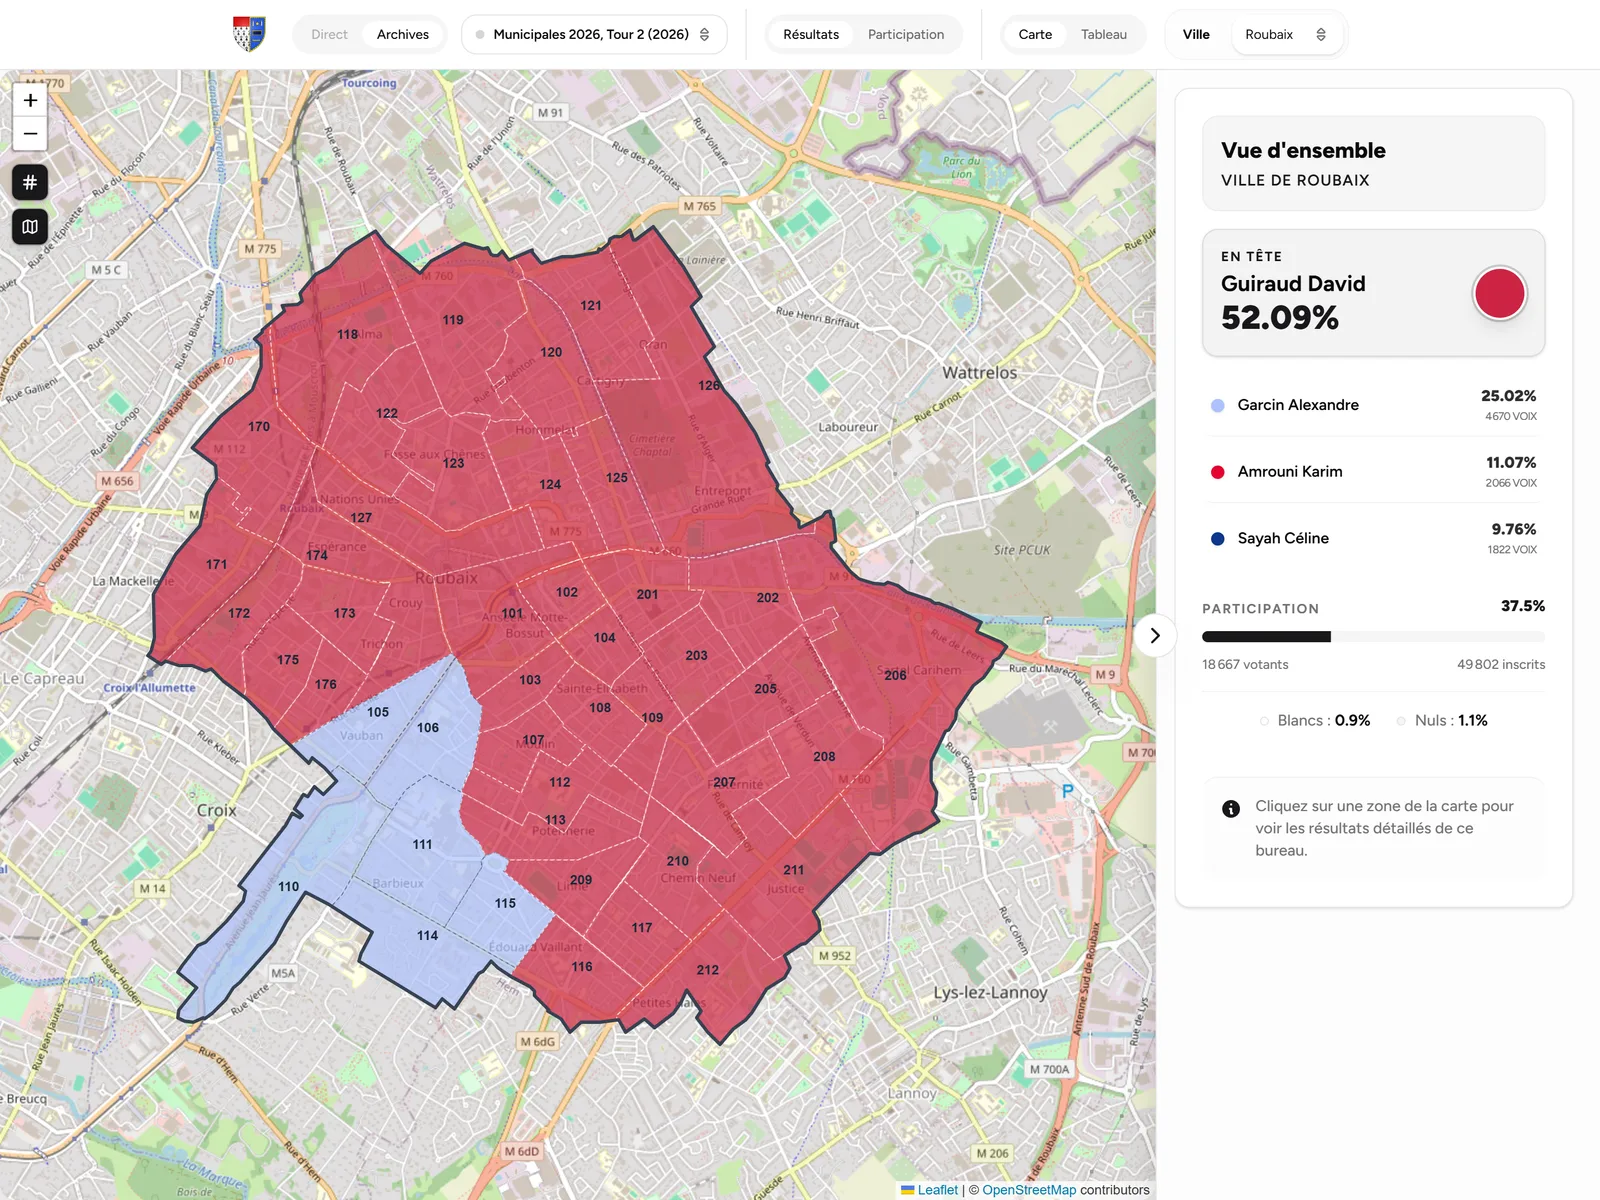Click the participation progress bar
1600x1200 pixels.
pos(1373,637)
